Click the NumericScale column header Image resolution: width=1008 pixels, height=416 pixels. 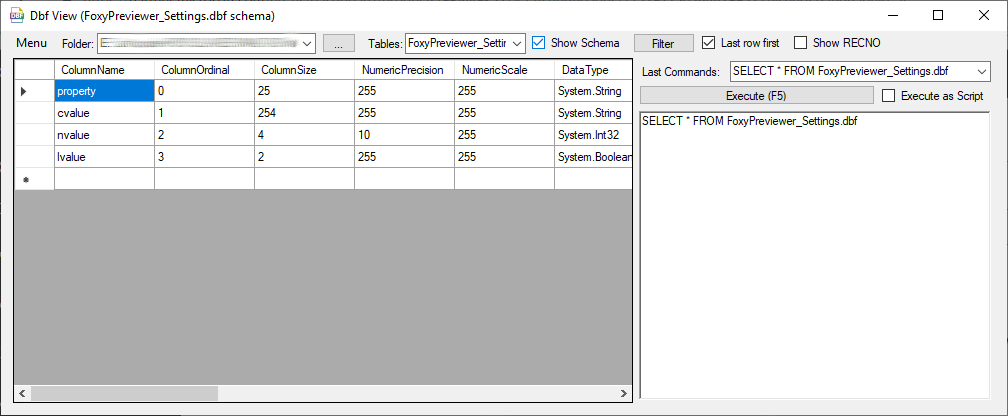tap(505, 70)
